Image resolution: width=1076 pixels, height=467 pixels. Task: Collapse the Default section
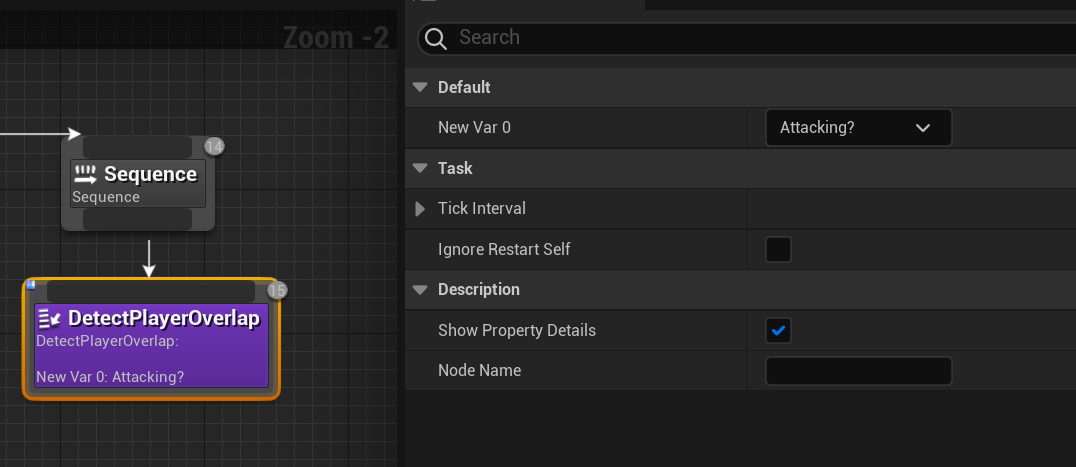pos(420,87)
